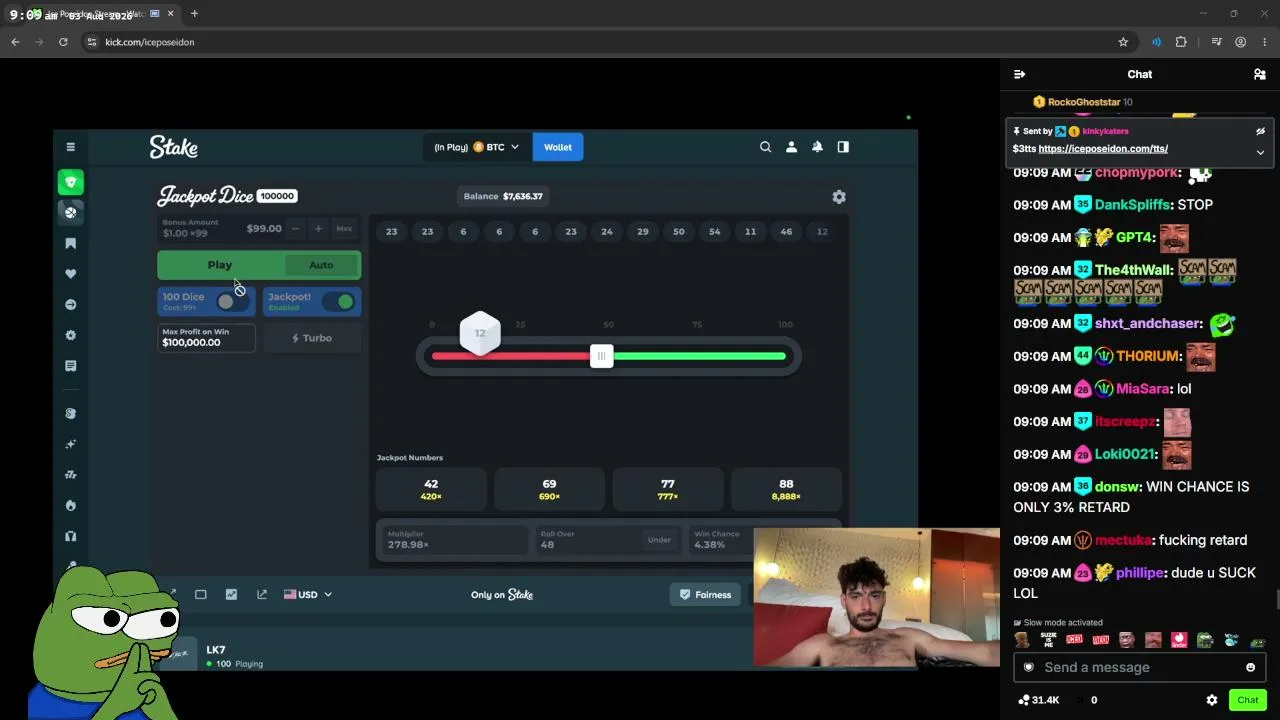1280x720 pixels.
Task: Click the flame icon in Stake sidebar
Action: (70, 505)
